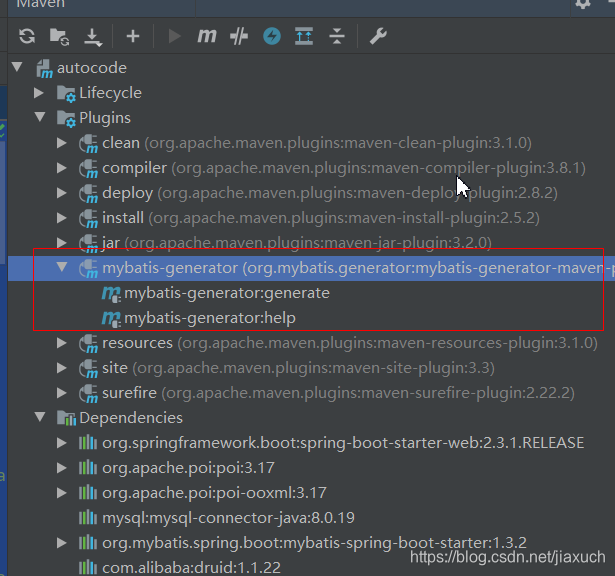Image resolution: width=615 pixels, height=576 pixels.
Task: Select the site plugin entry
Action: click(x=298, y=368)
